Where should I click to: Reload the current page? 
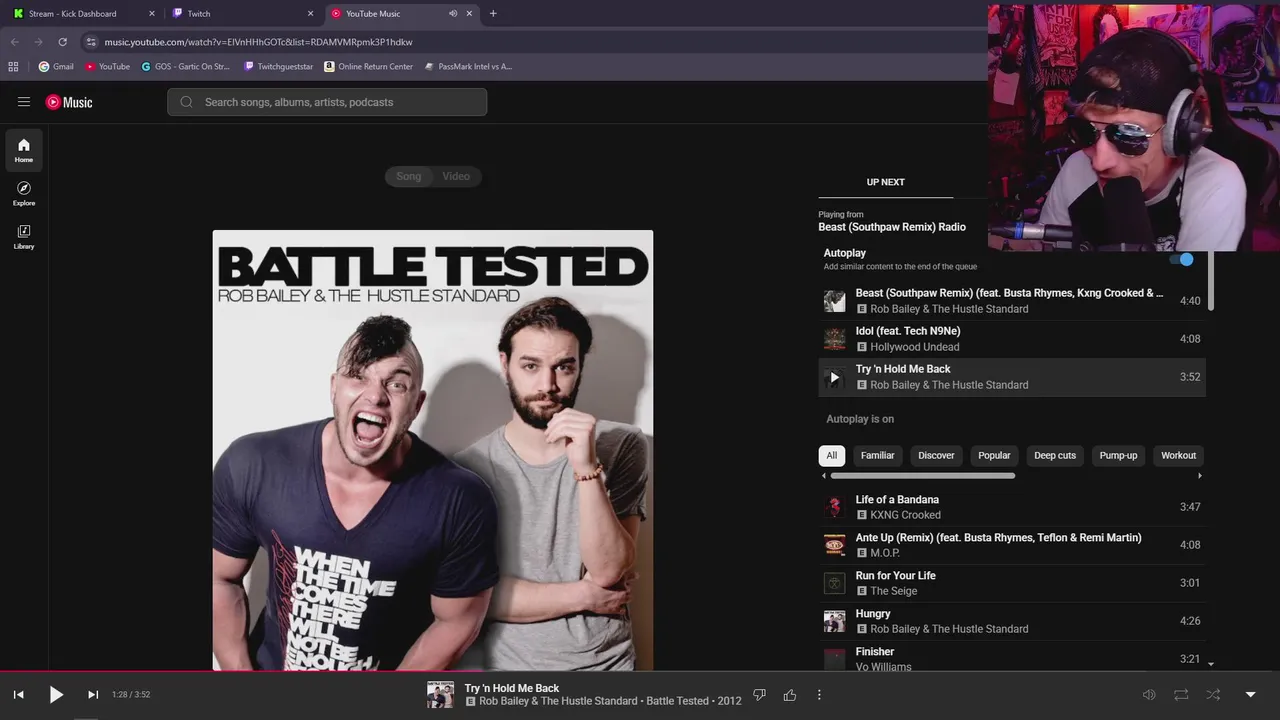(62, 42)
